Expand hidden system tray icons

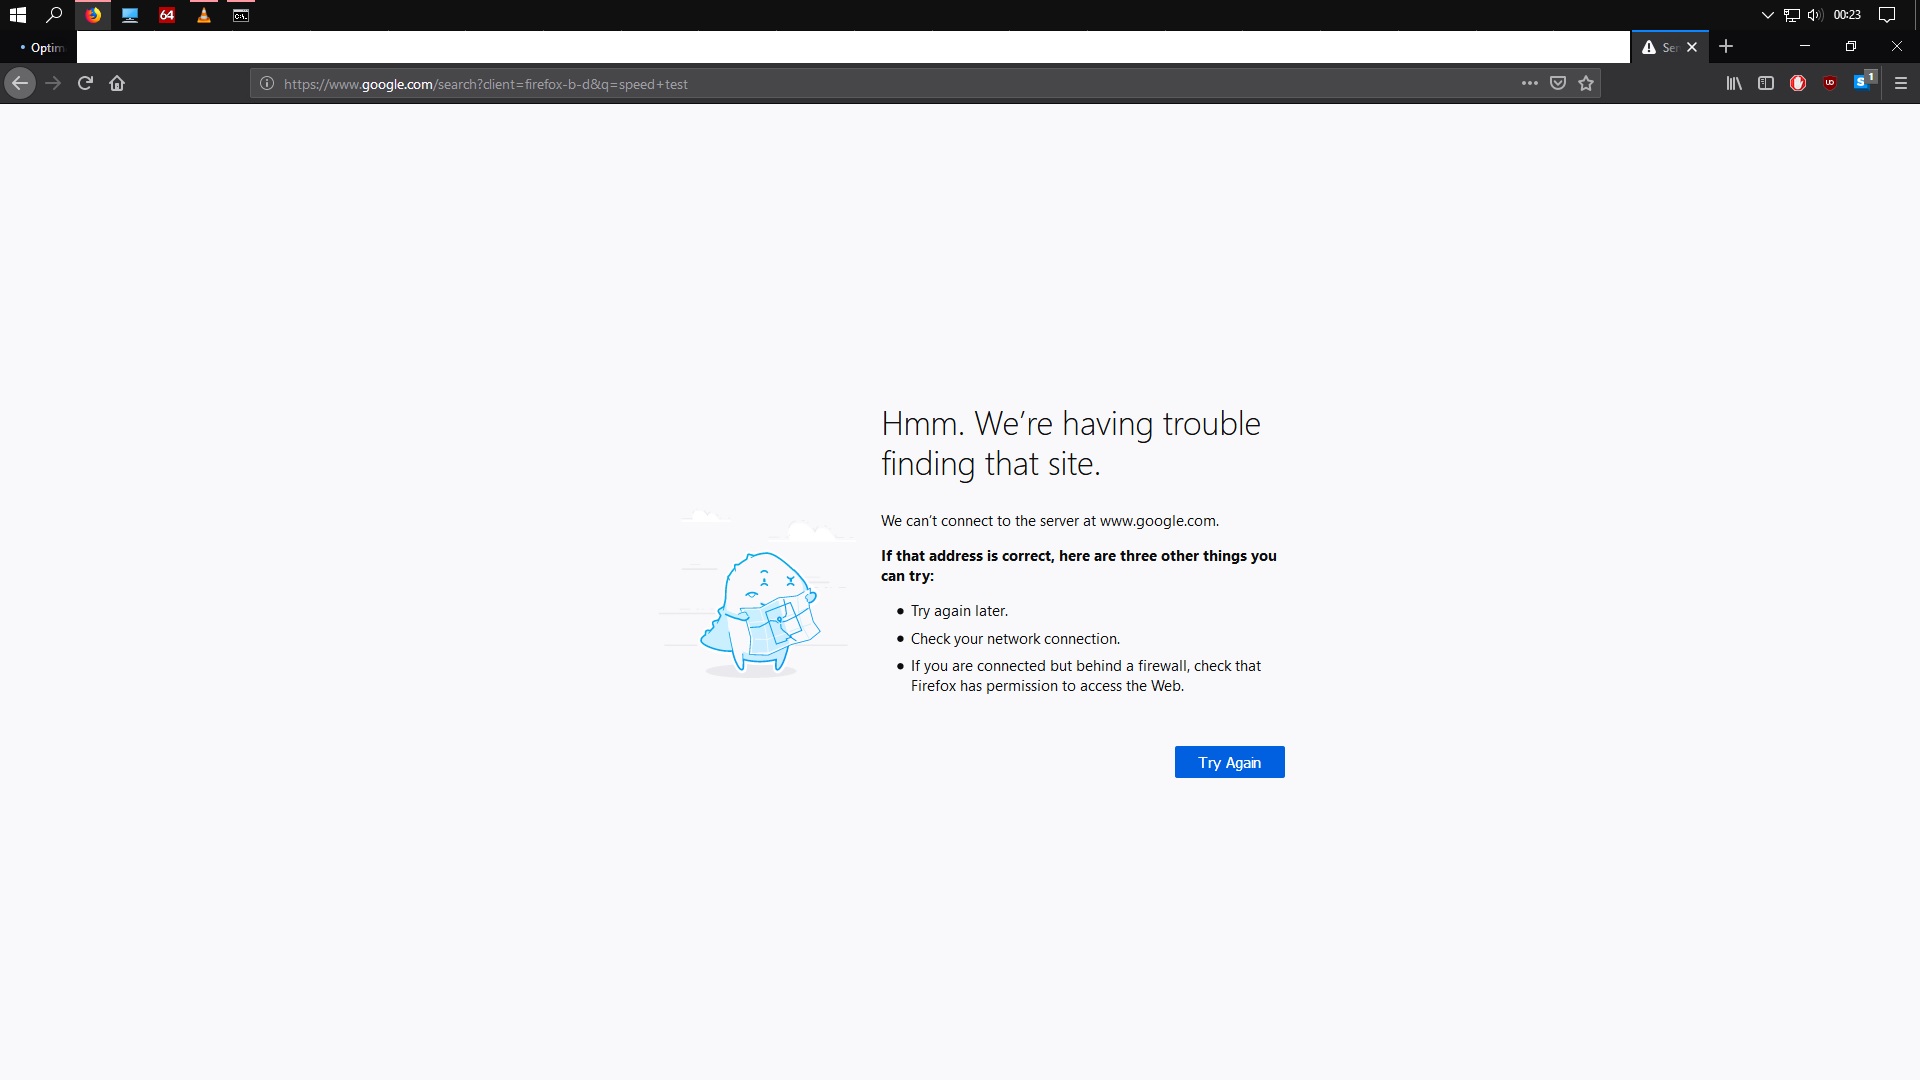point(1767,15)
